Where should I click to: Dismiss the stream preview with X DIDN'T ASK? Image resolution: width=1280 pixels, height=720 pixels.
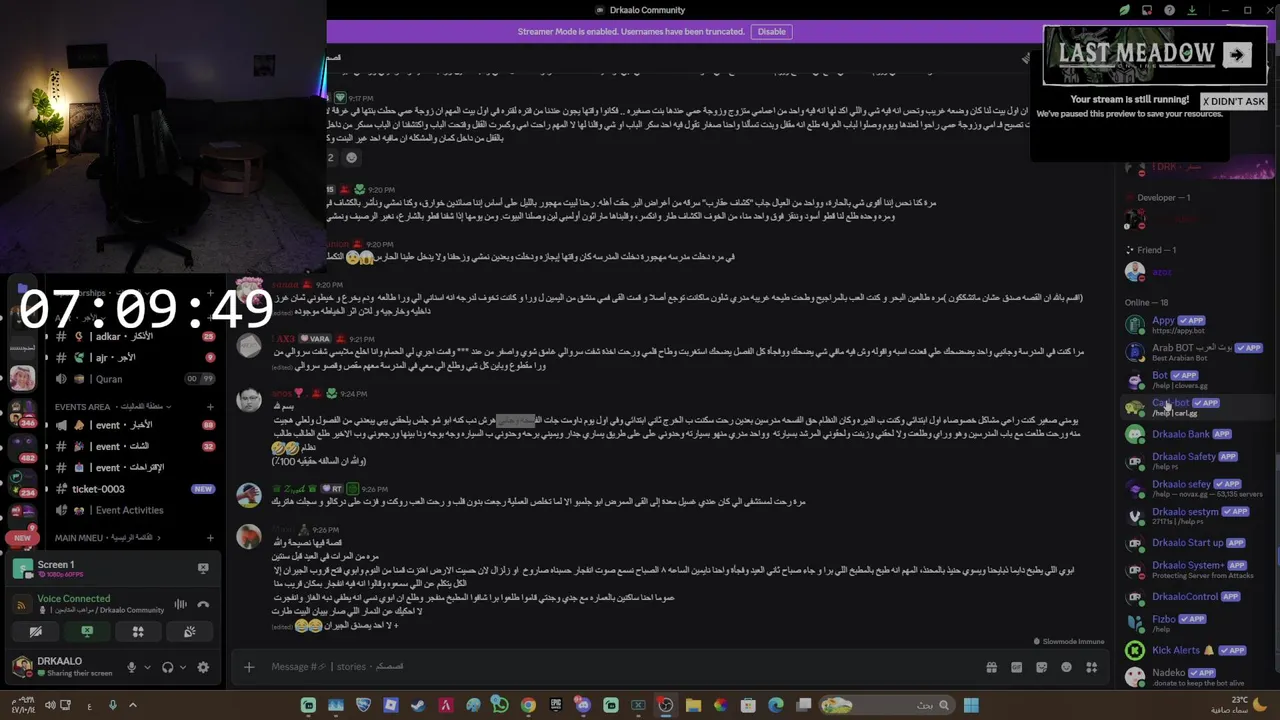(1233, 101)
